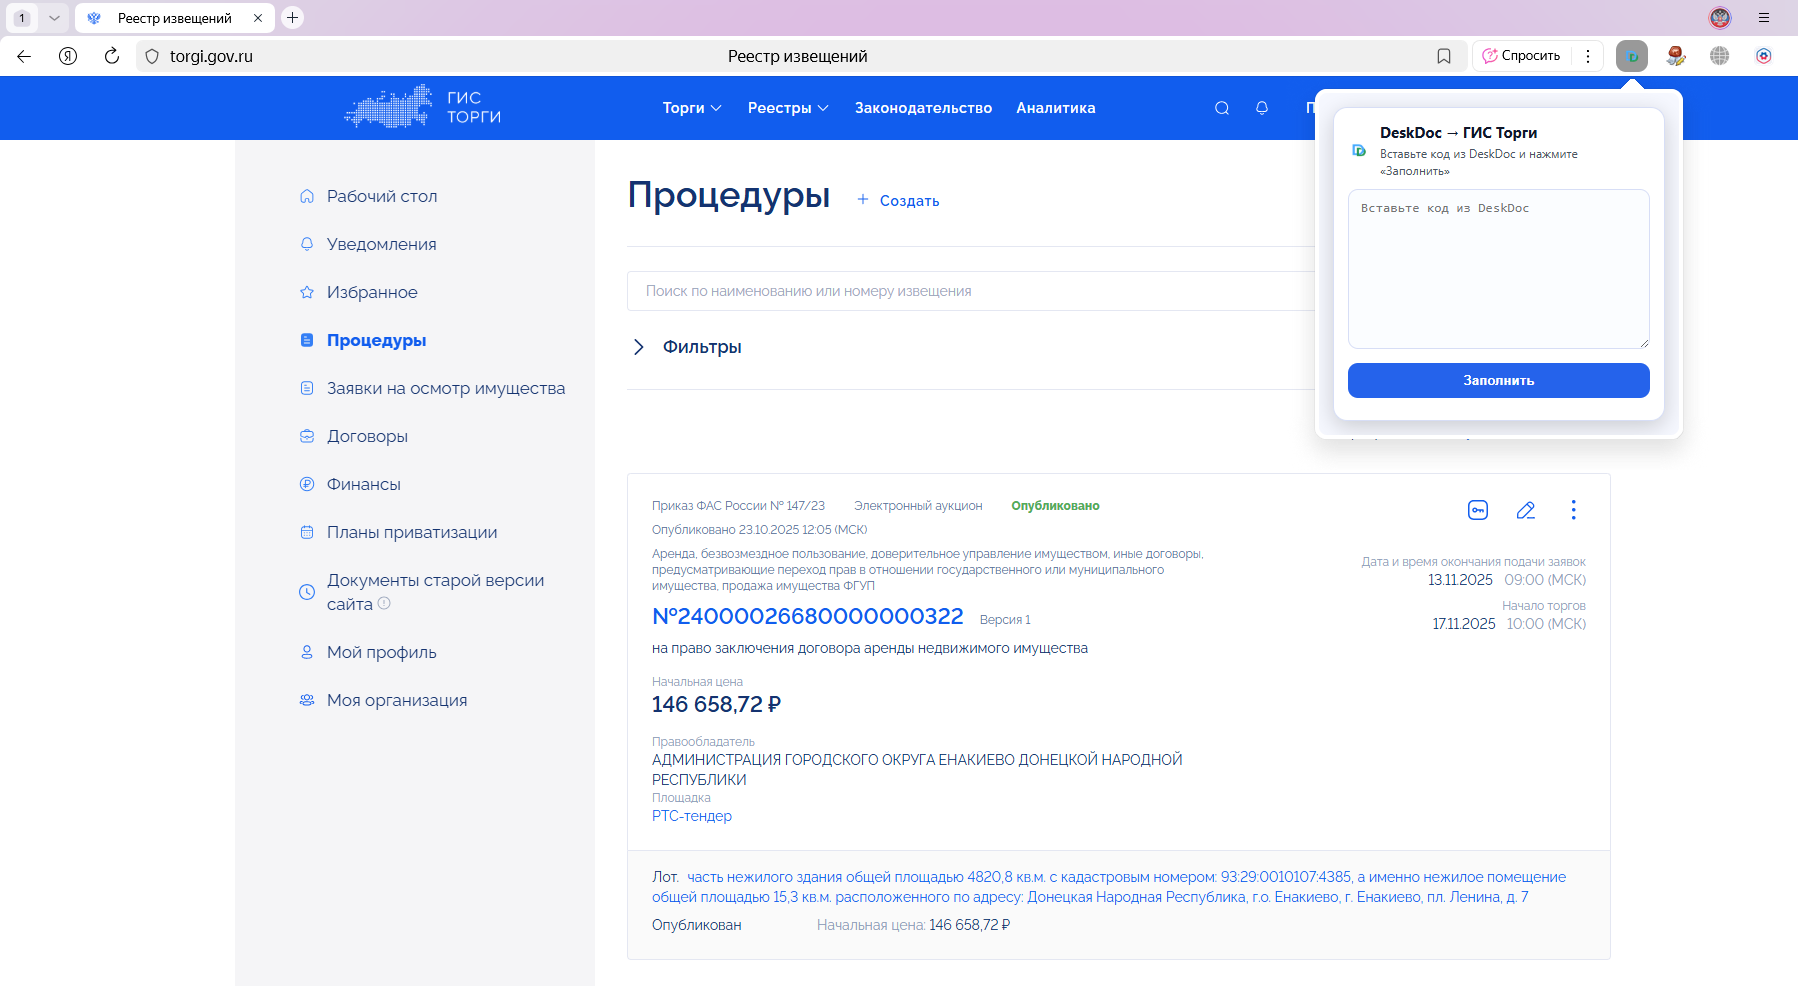Switch to the Аналитика menu item
The width and height of the screenshot is (1798, 986).
1055,107
